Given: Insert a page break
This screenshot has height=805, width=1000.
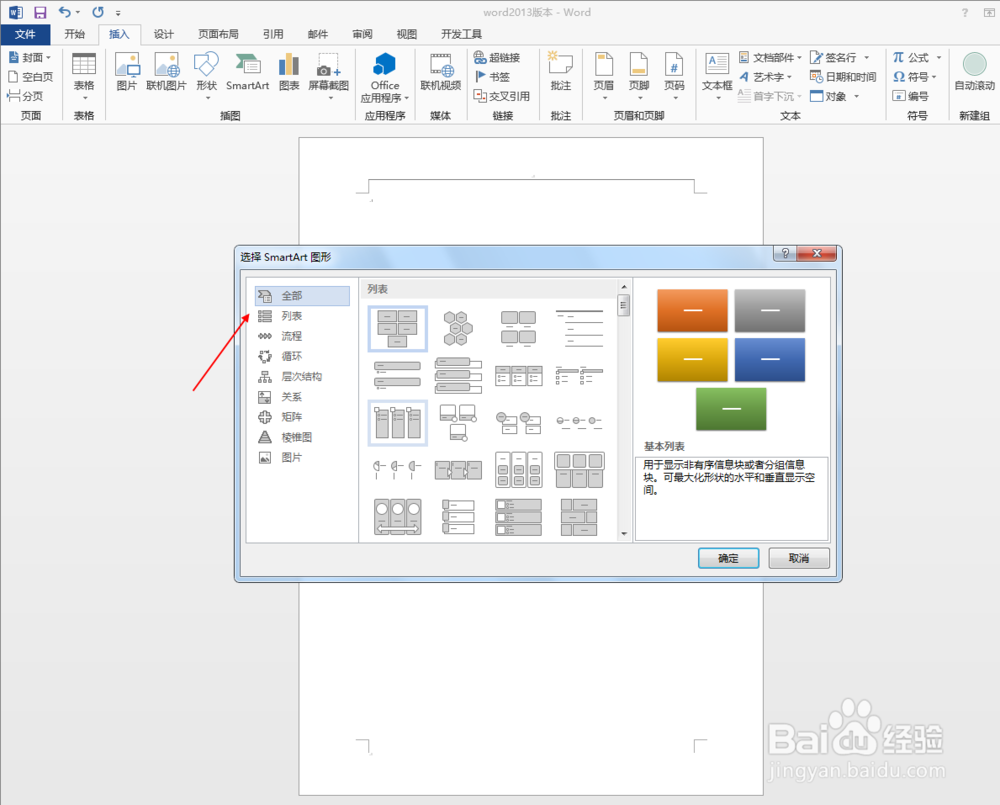Looking at the screenshot, I should tap(25, 96).
